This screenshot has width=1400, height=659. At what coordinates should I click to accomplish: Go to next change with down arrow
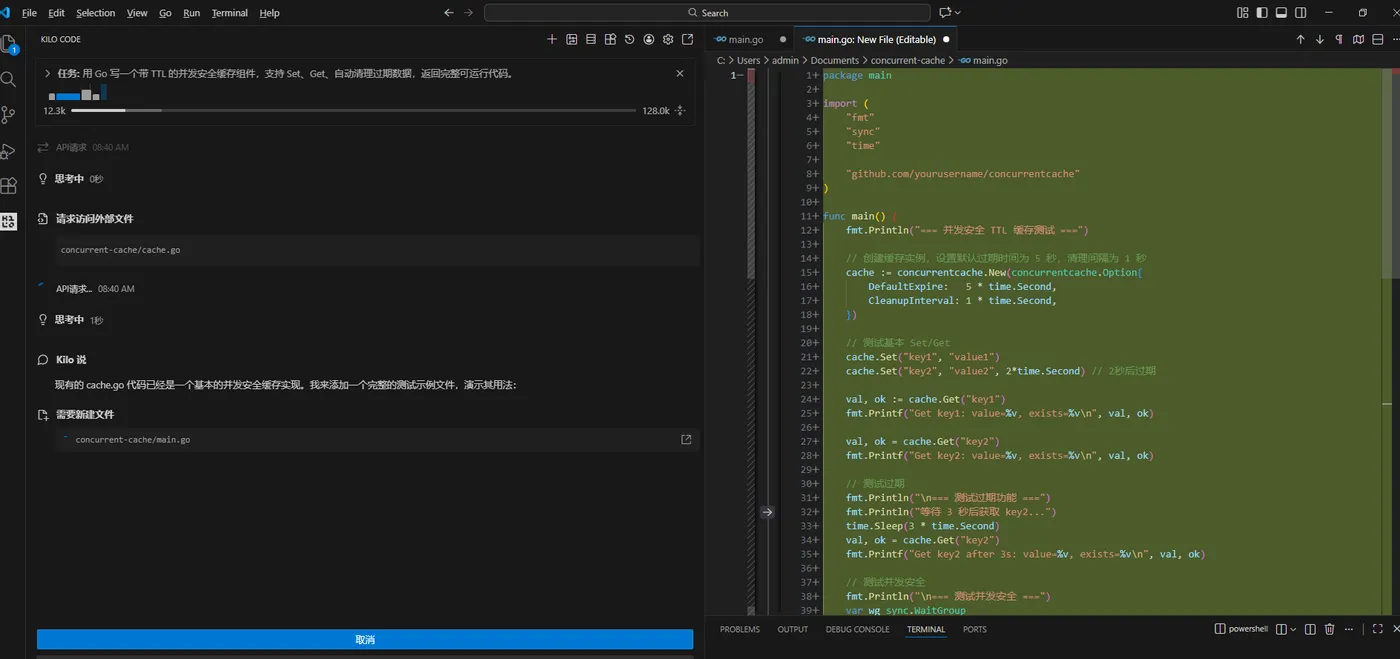point(1320,39)
